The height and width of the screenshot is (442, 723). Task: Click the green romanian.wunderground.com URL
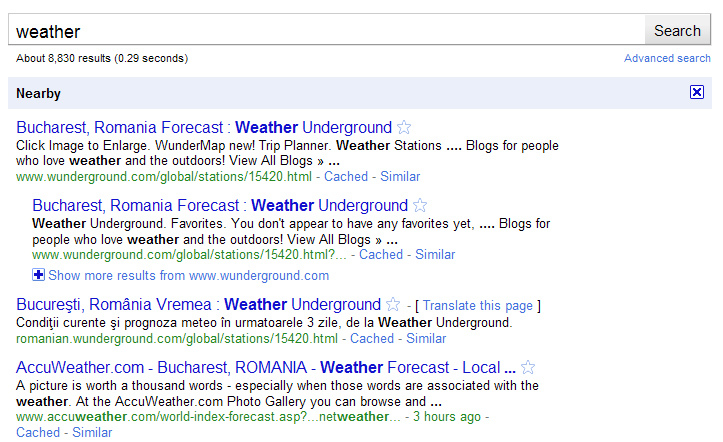[177, 338]
